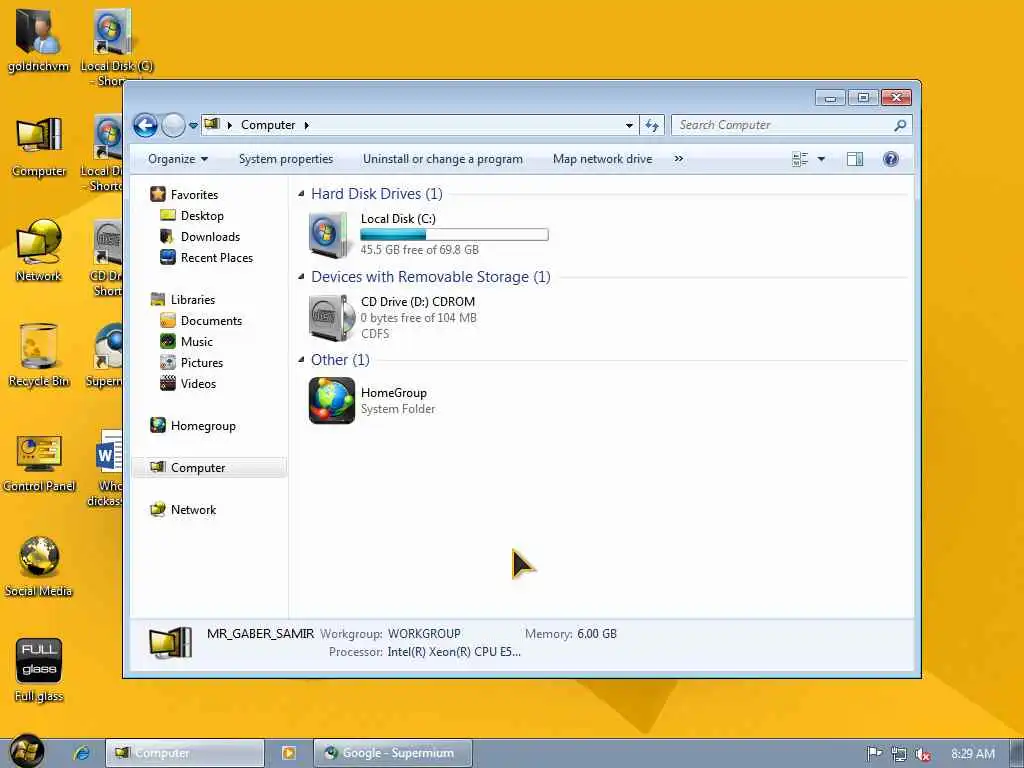Click the arrow after Computer in address bar
The image size is (1024, 768).
point(306,125)
